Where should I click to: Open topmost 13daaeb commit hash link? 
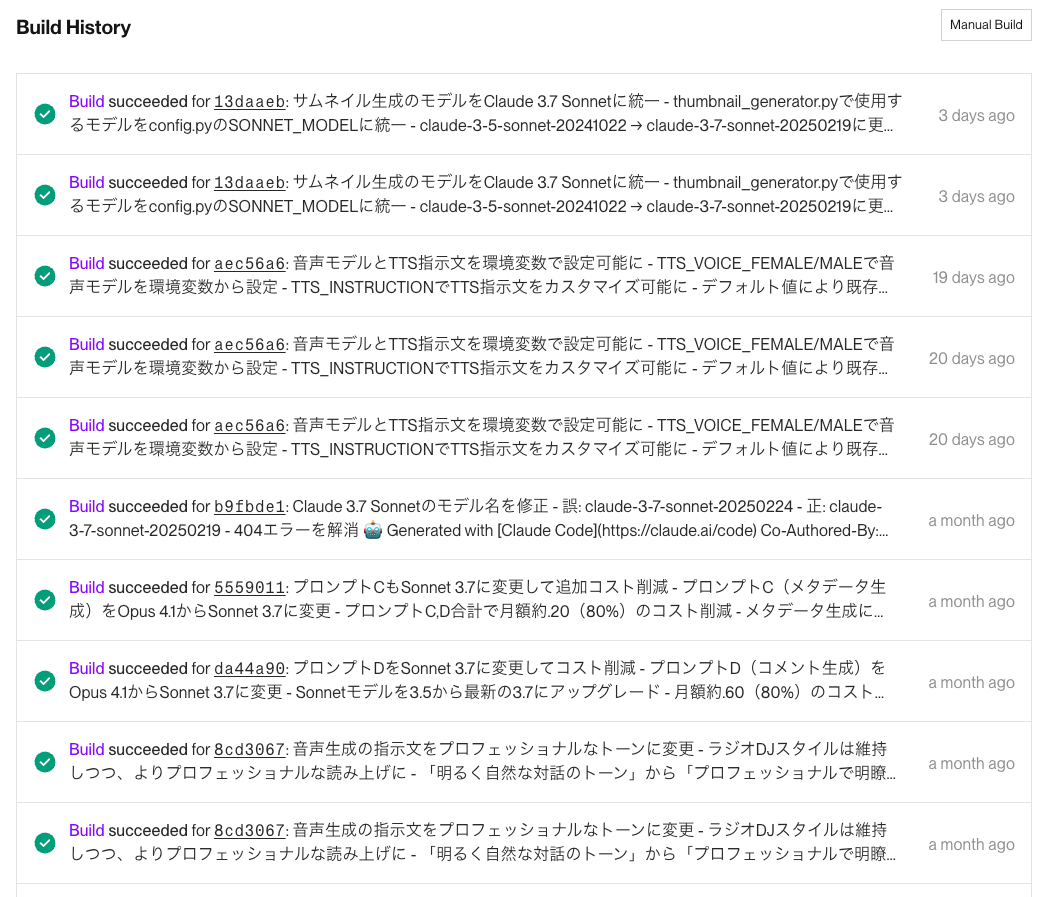[249, 102]
